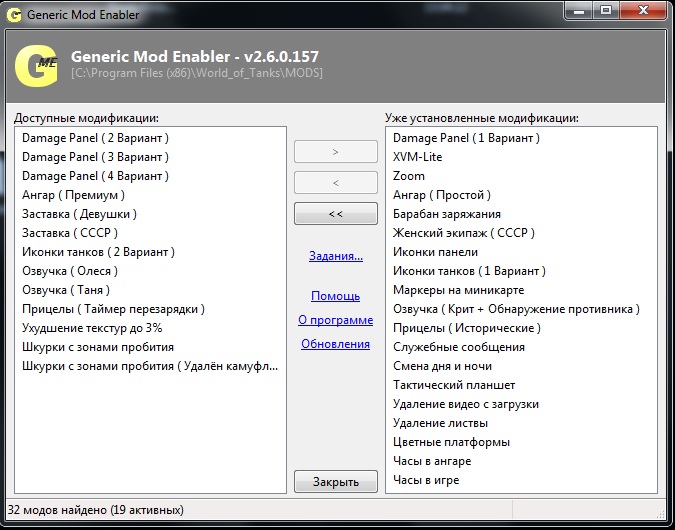Click the MODS folder path in header

coord(197,73)
